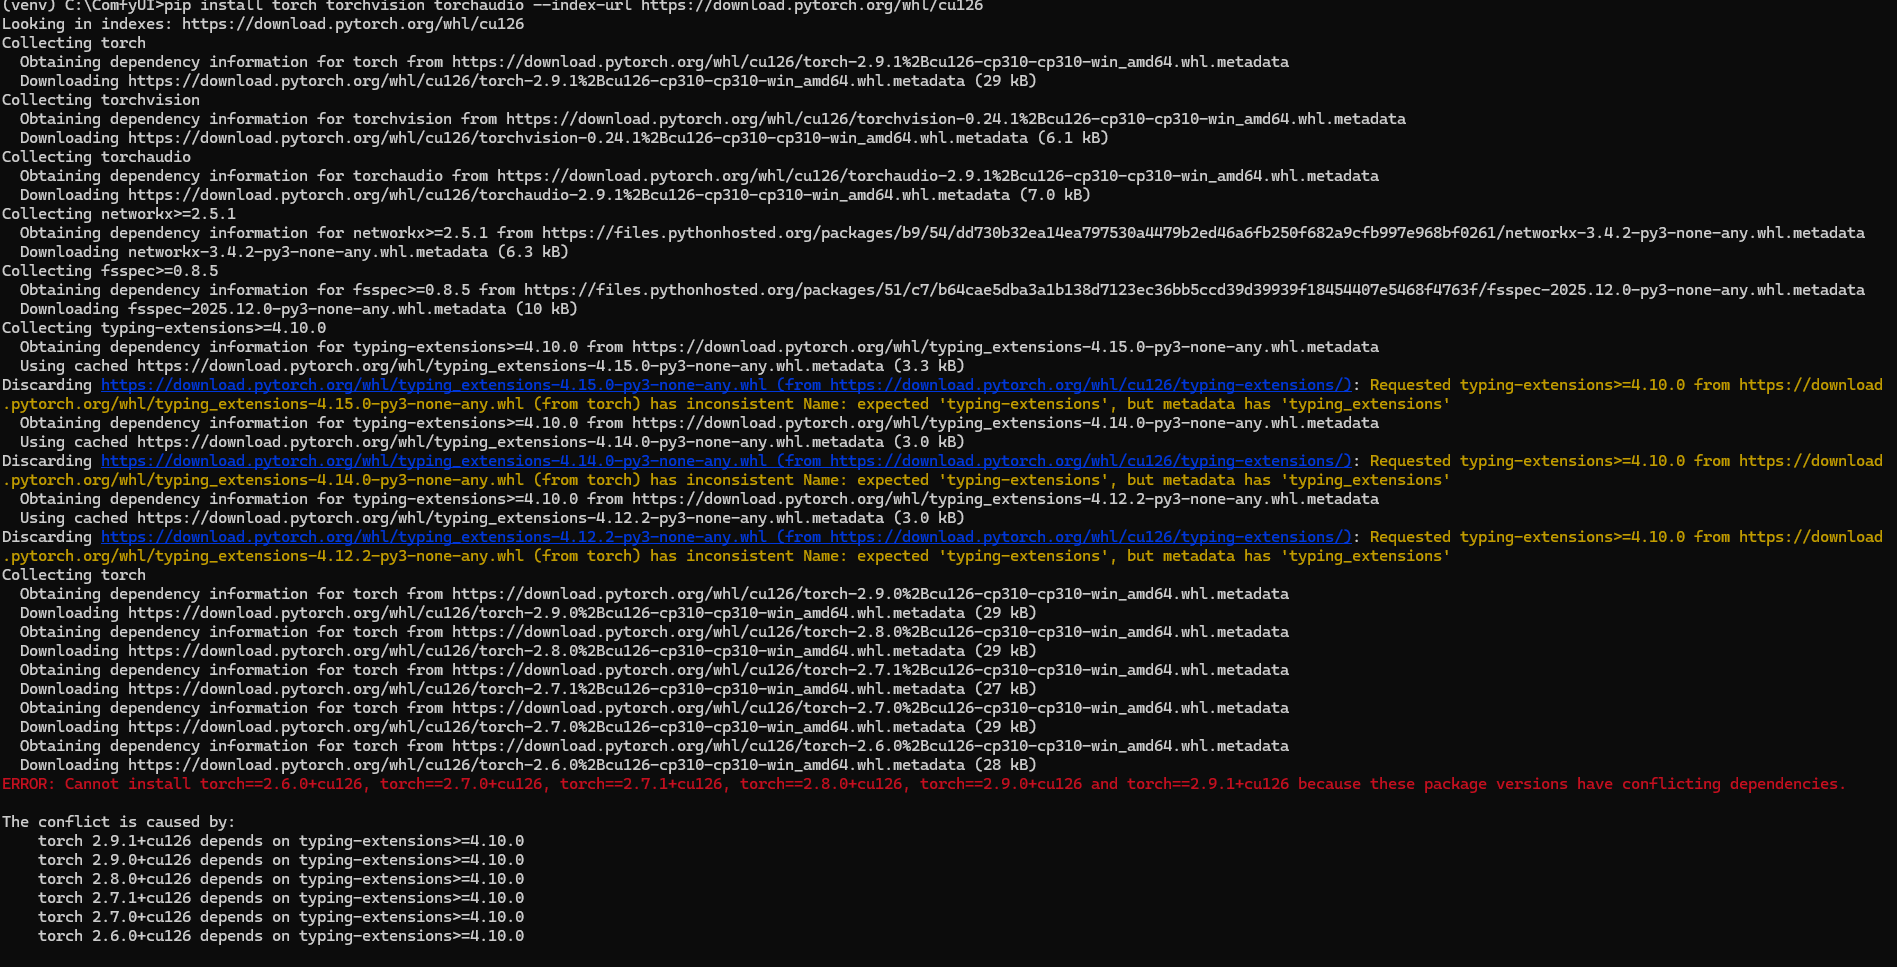
Task: Click the Downloading torchvision-0.24.1 metadata line
Action: point(563,138)
